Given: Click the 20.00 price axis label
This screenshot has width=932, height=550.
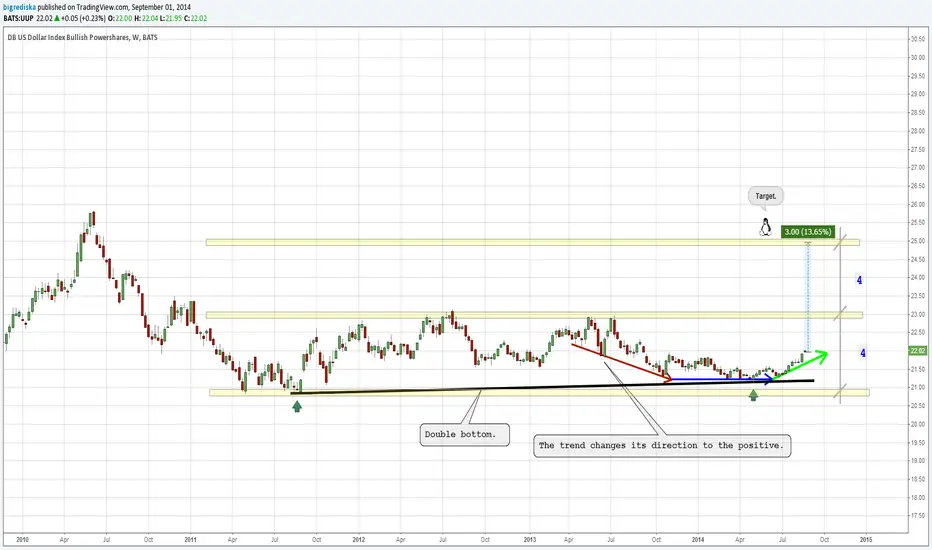Looking at the screenshot, I should click(918, 425).
